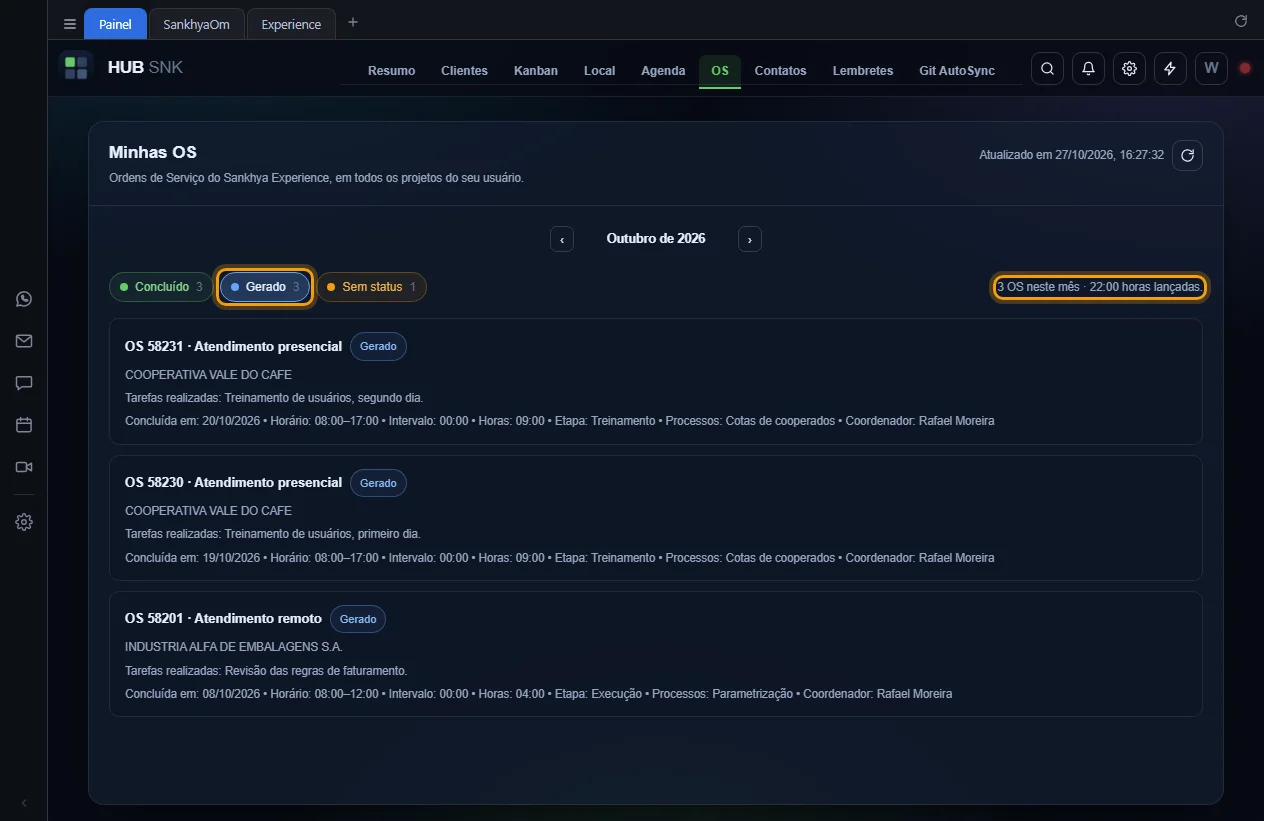This screenshot has width=1264, height=821.
Task: Open the OS 58230 Atendimento presencial card
Action: click(x=655, y=517)
